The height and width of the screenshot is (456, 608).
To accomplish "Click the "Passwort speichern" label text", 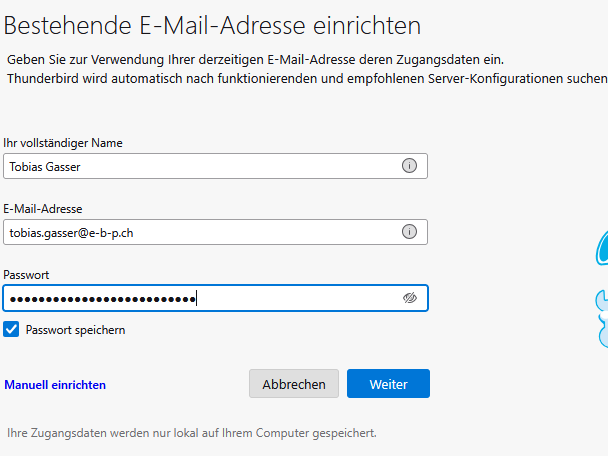I will tap(75, 329).
